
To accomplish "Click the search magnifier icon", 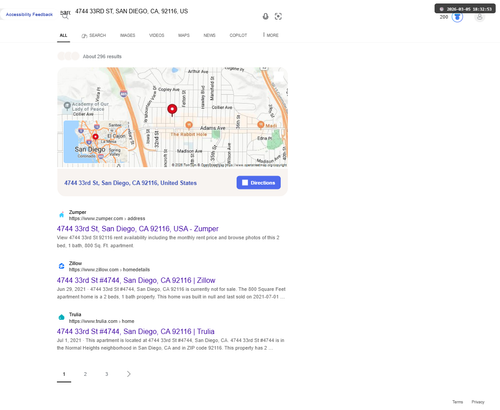I will pos(65,16).
